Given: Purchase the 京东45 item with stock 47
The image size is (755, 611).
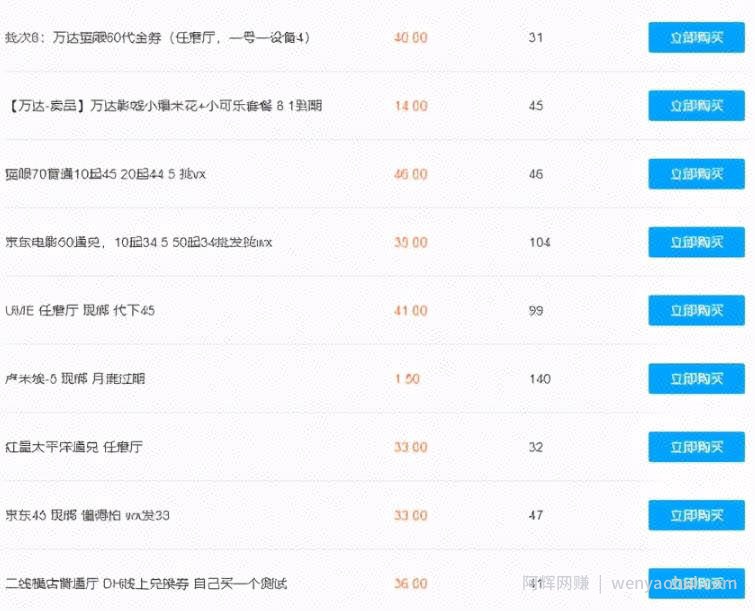Looking at the screenshot, I should pos(696,515).
